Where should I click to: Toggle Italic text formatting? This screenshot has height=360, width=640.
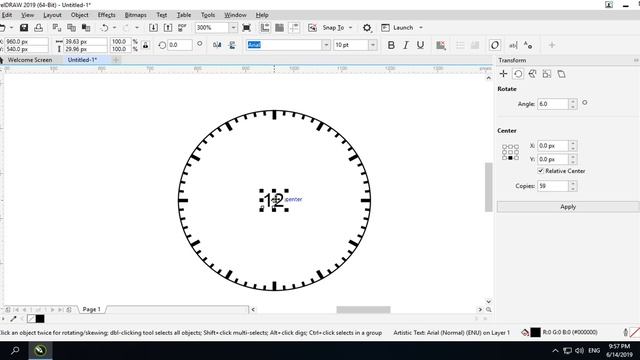pyautogui.click(x=406, y=45)
